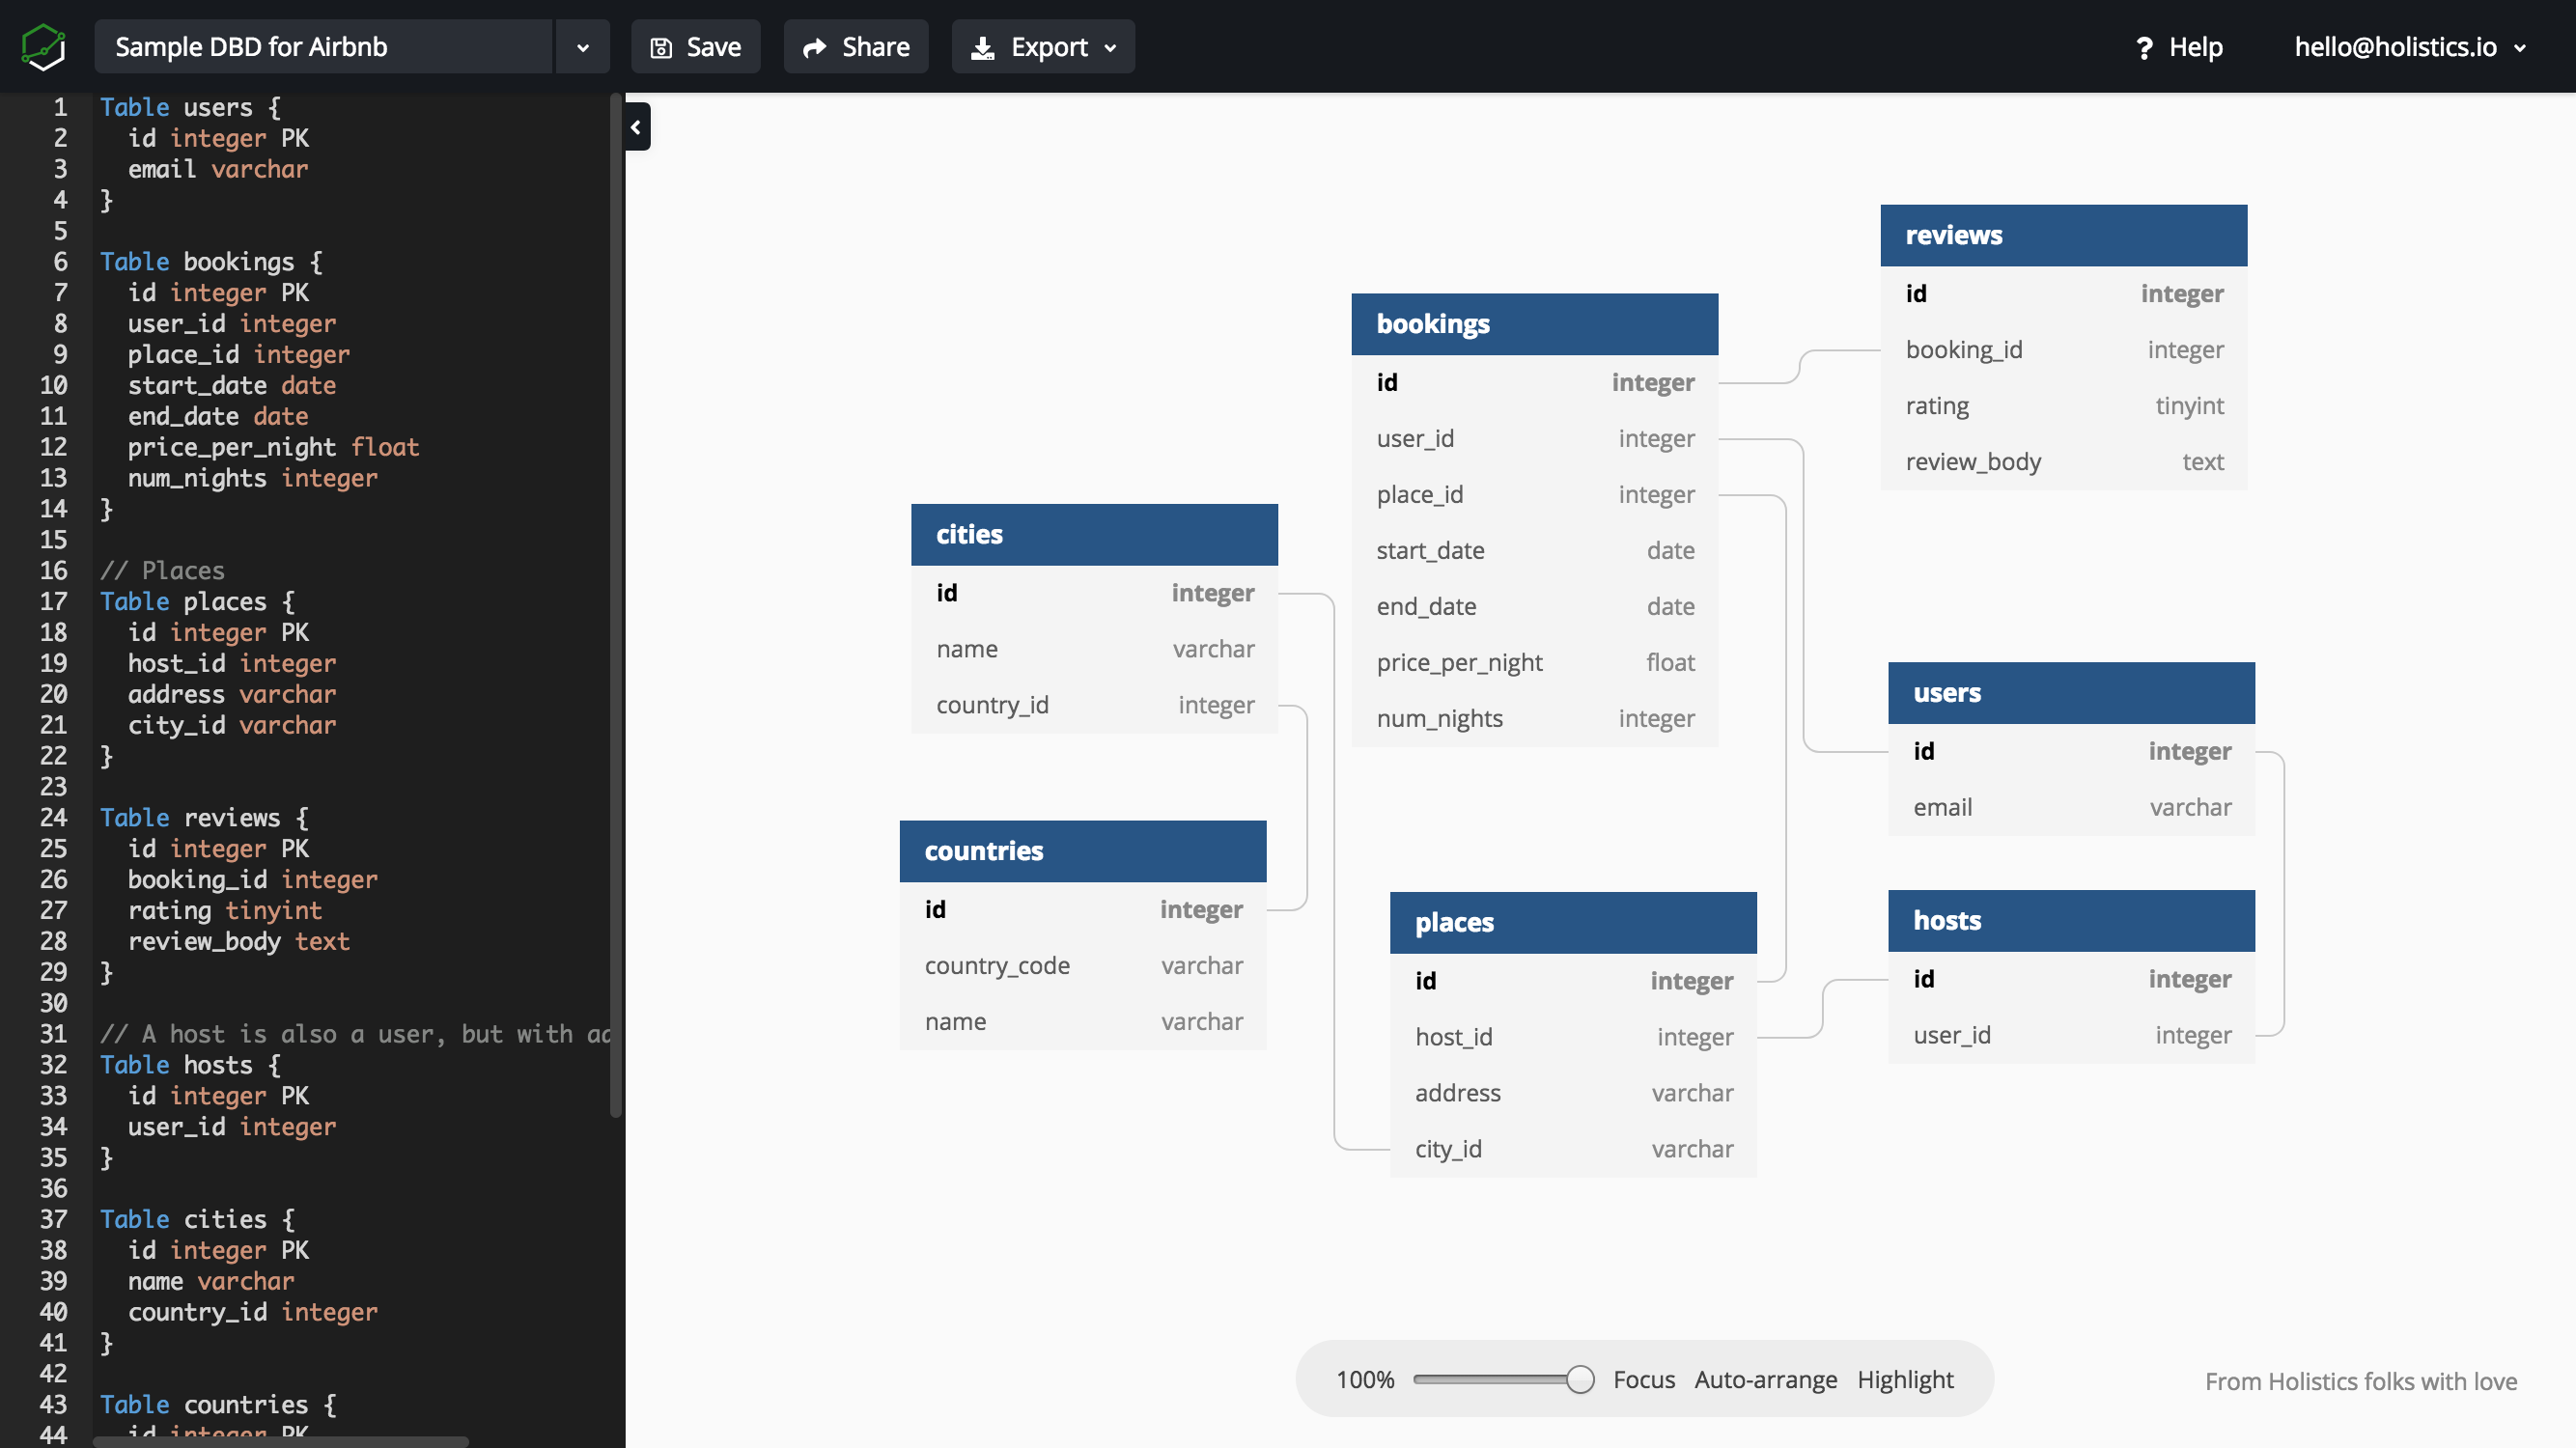Open the Share dialog

858,46
